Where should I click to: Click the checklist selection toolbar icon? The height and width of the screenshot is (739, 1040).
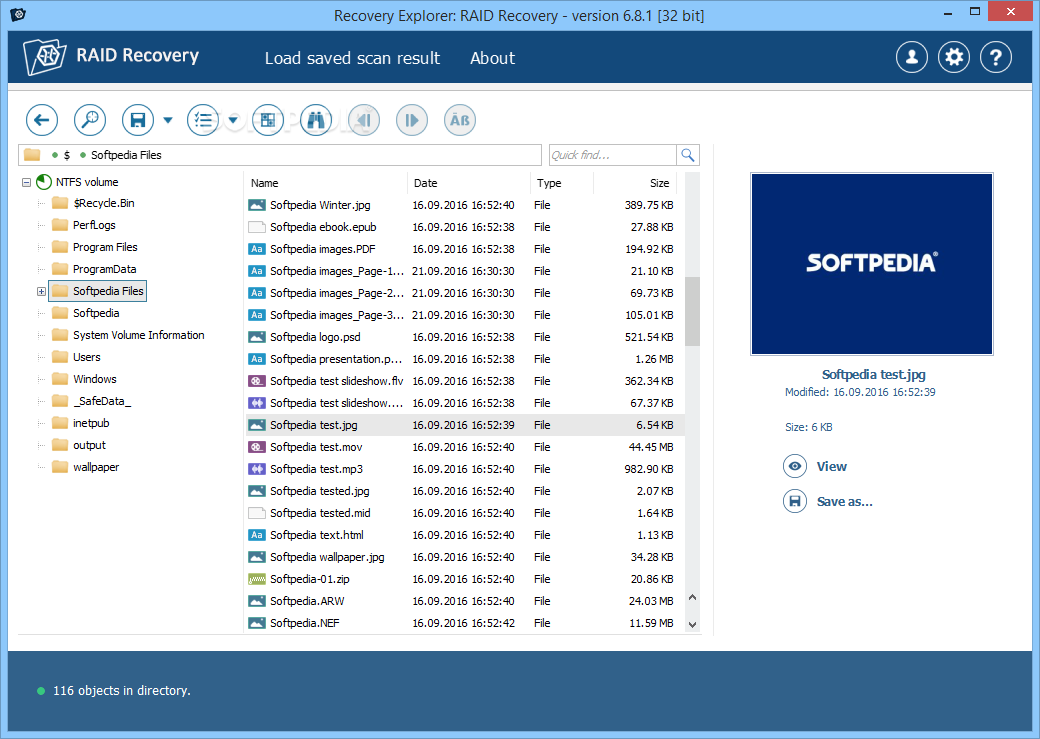(x=203, y=120)
